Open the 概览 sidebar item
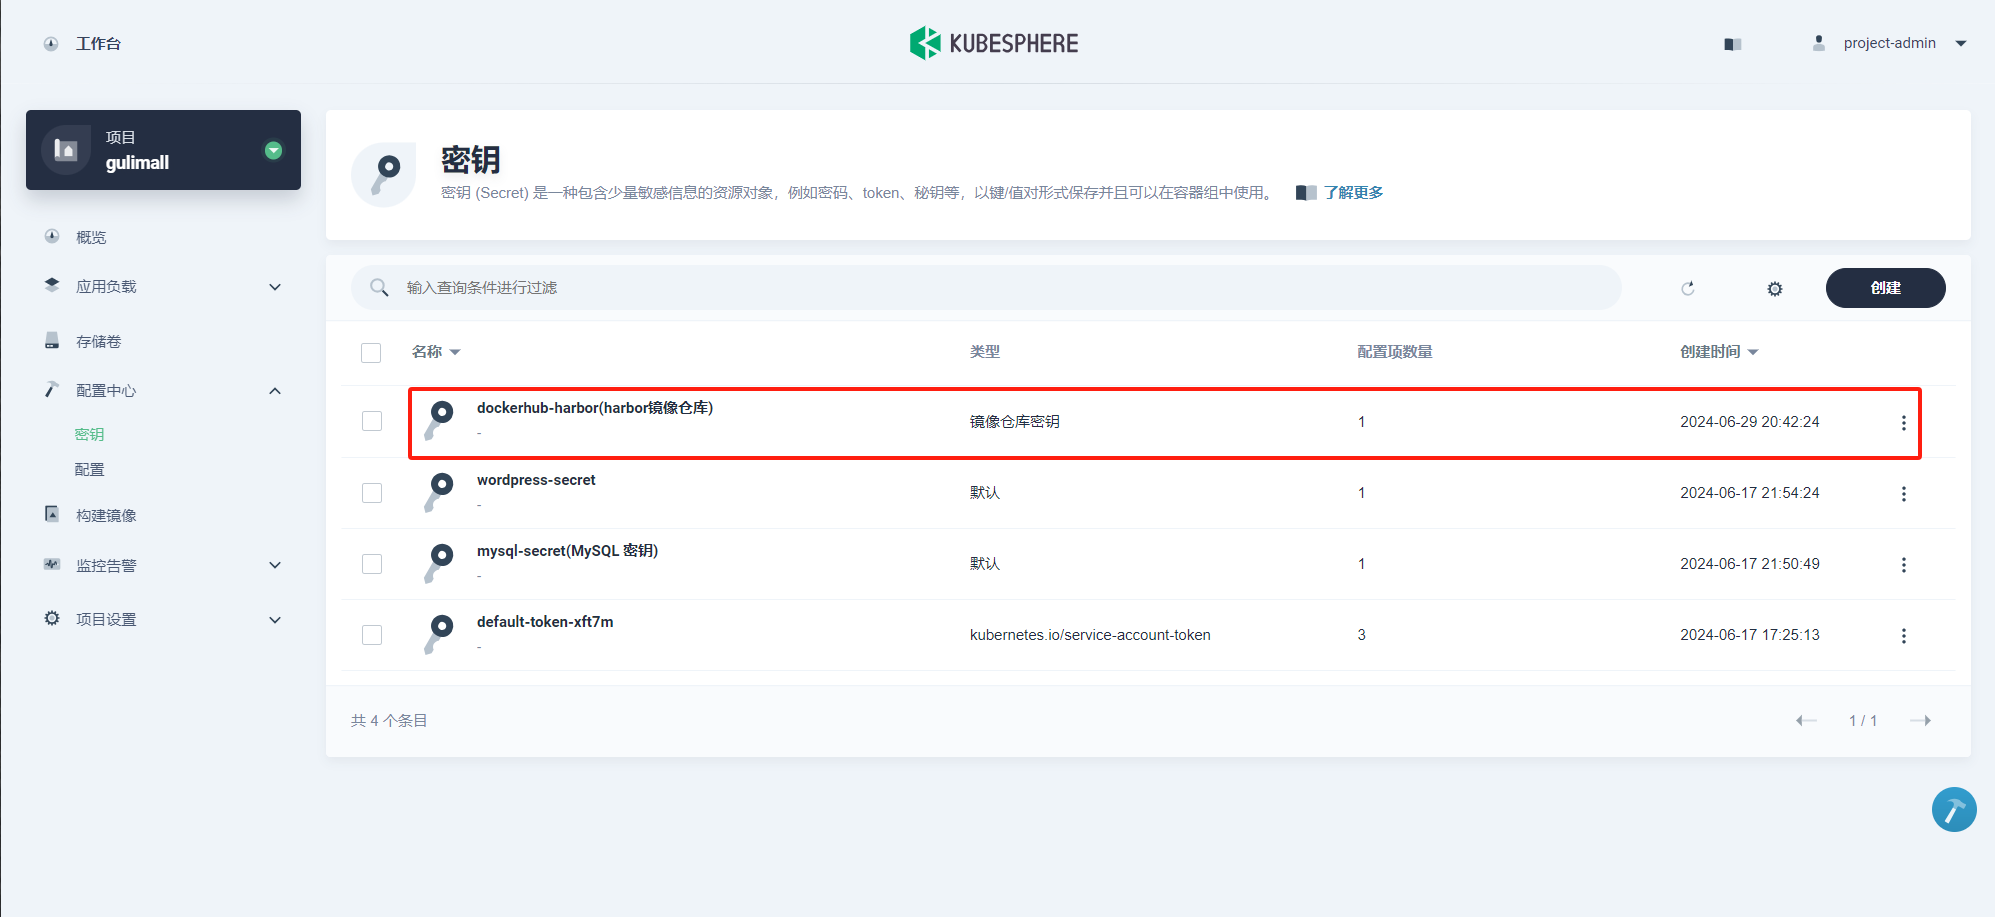Screen dimensions: 1995x917 (x=91, y=238)
